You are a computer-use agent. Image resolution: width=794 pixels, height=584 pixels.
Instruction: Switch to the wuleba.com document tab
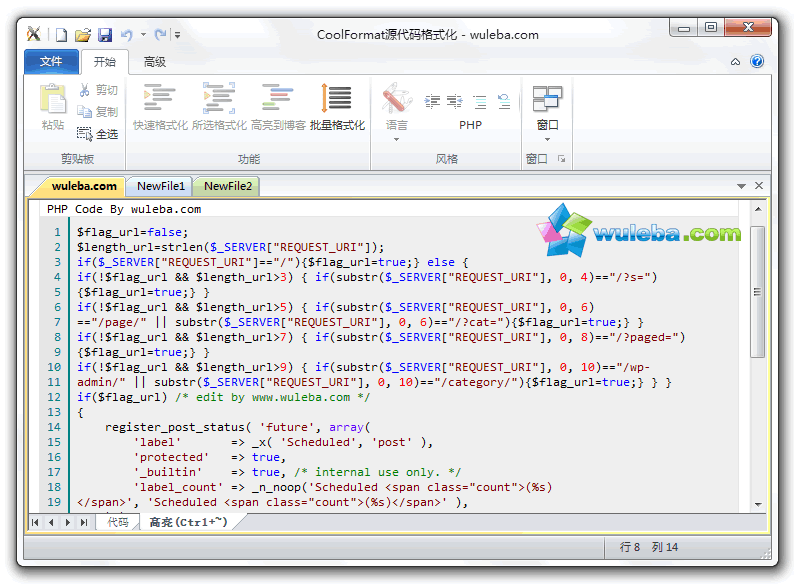point(84,186)
